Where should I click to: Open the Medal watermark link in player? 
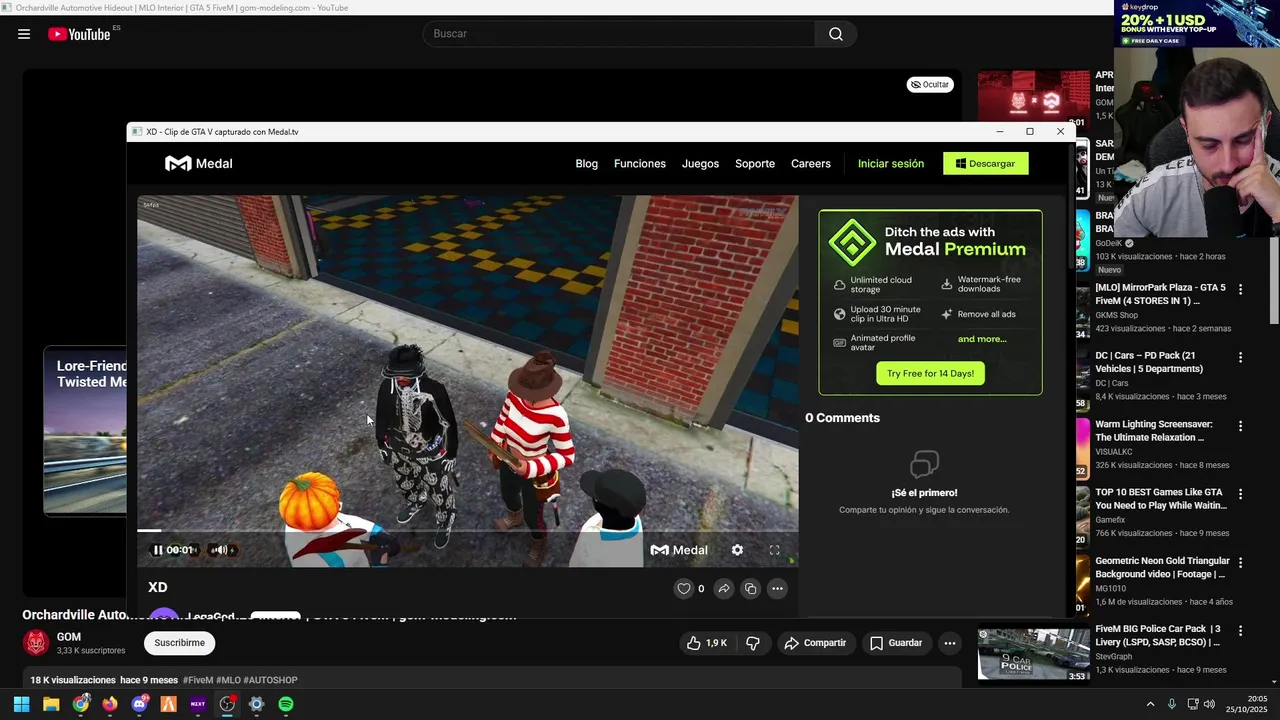[679, 550]
